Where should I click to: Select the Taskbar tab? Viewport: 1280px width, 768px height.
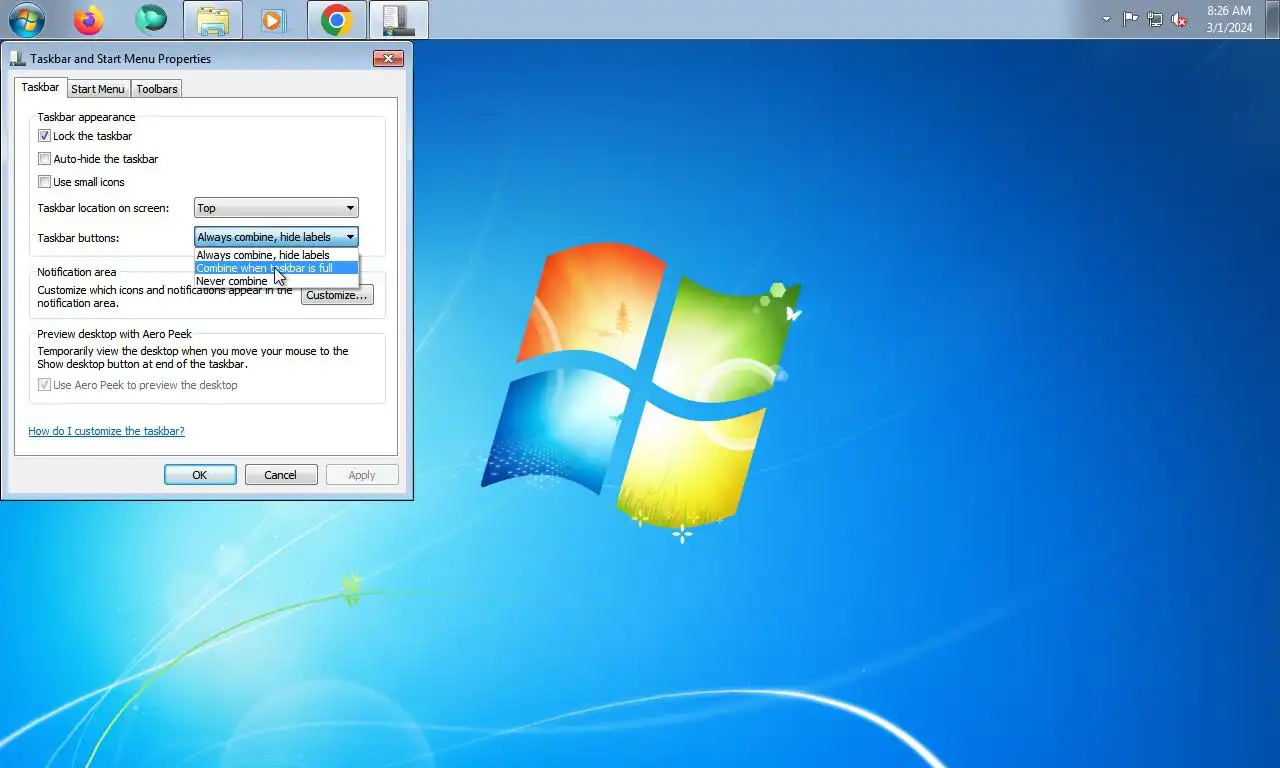(x=41, y=87)
